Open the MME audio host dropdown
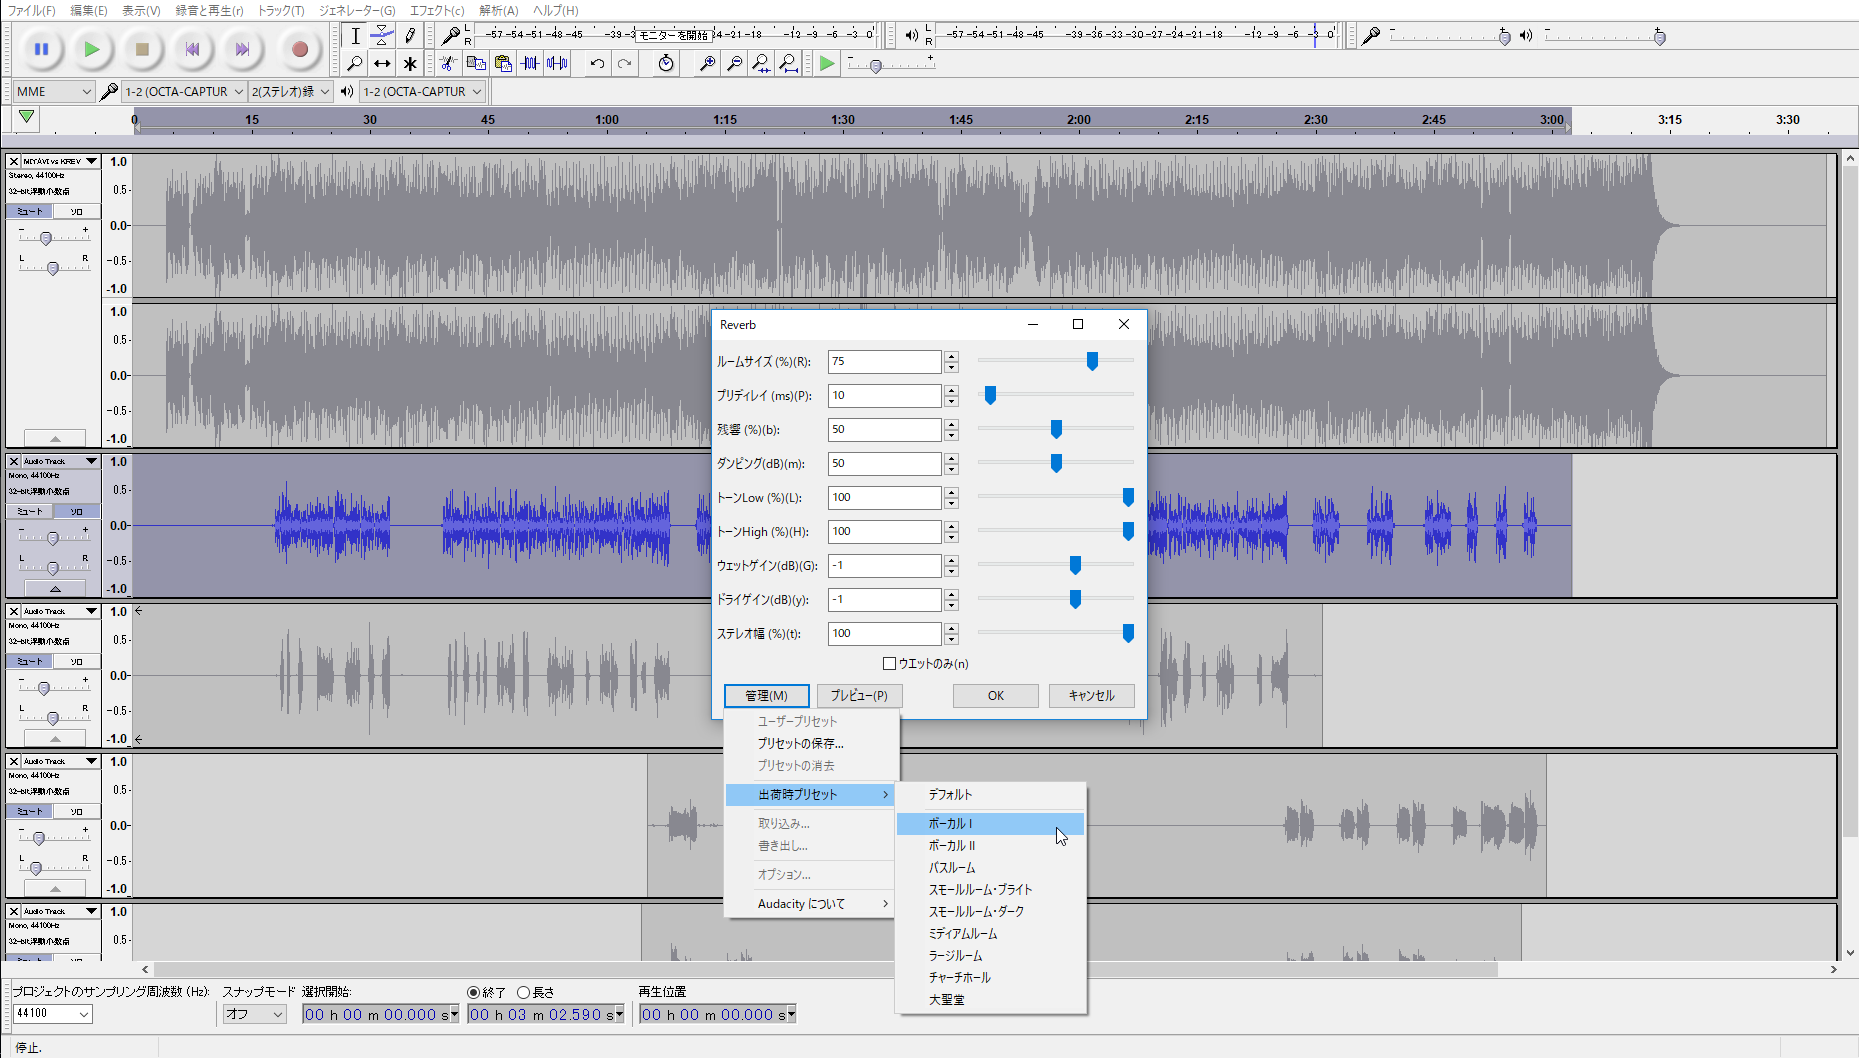Screen dimensions: 1859x1058 [x=54, y=91]
